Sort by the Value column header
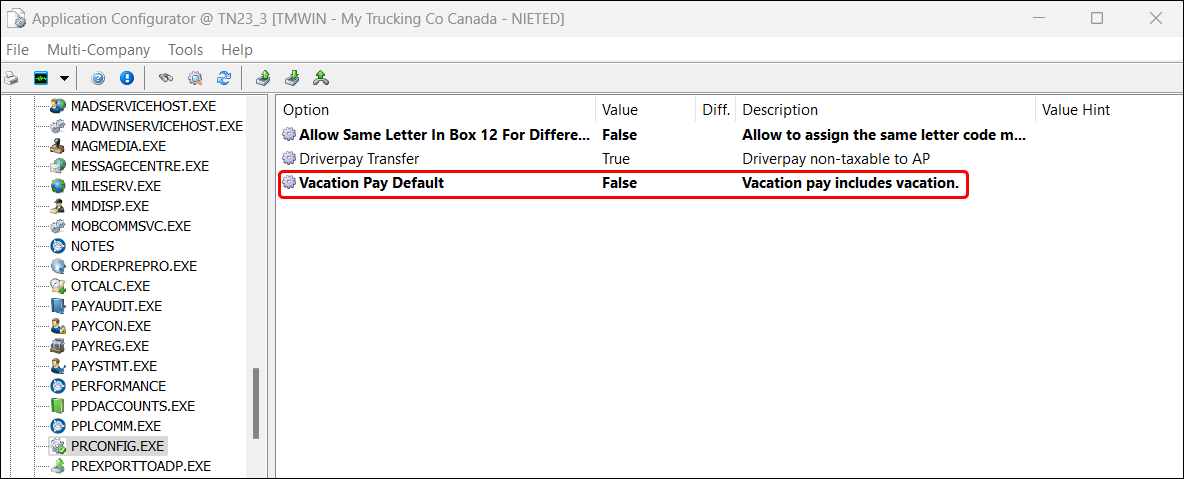This screenshot has width=1184, height=479. [x=620, y=110]
